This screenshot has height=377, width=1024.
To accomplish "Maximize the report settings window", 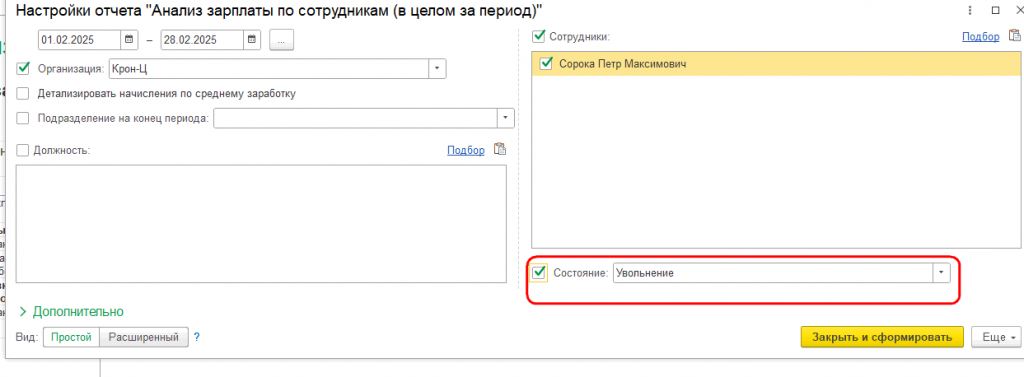I will point(995,10).
